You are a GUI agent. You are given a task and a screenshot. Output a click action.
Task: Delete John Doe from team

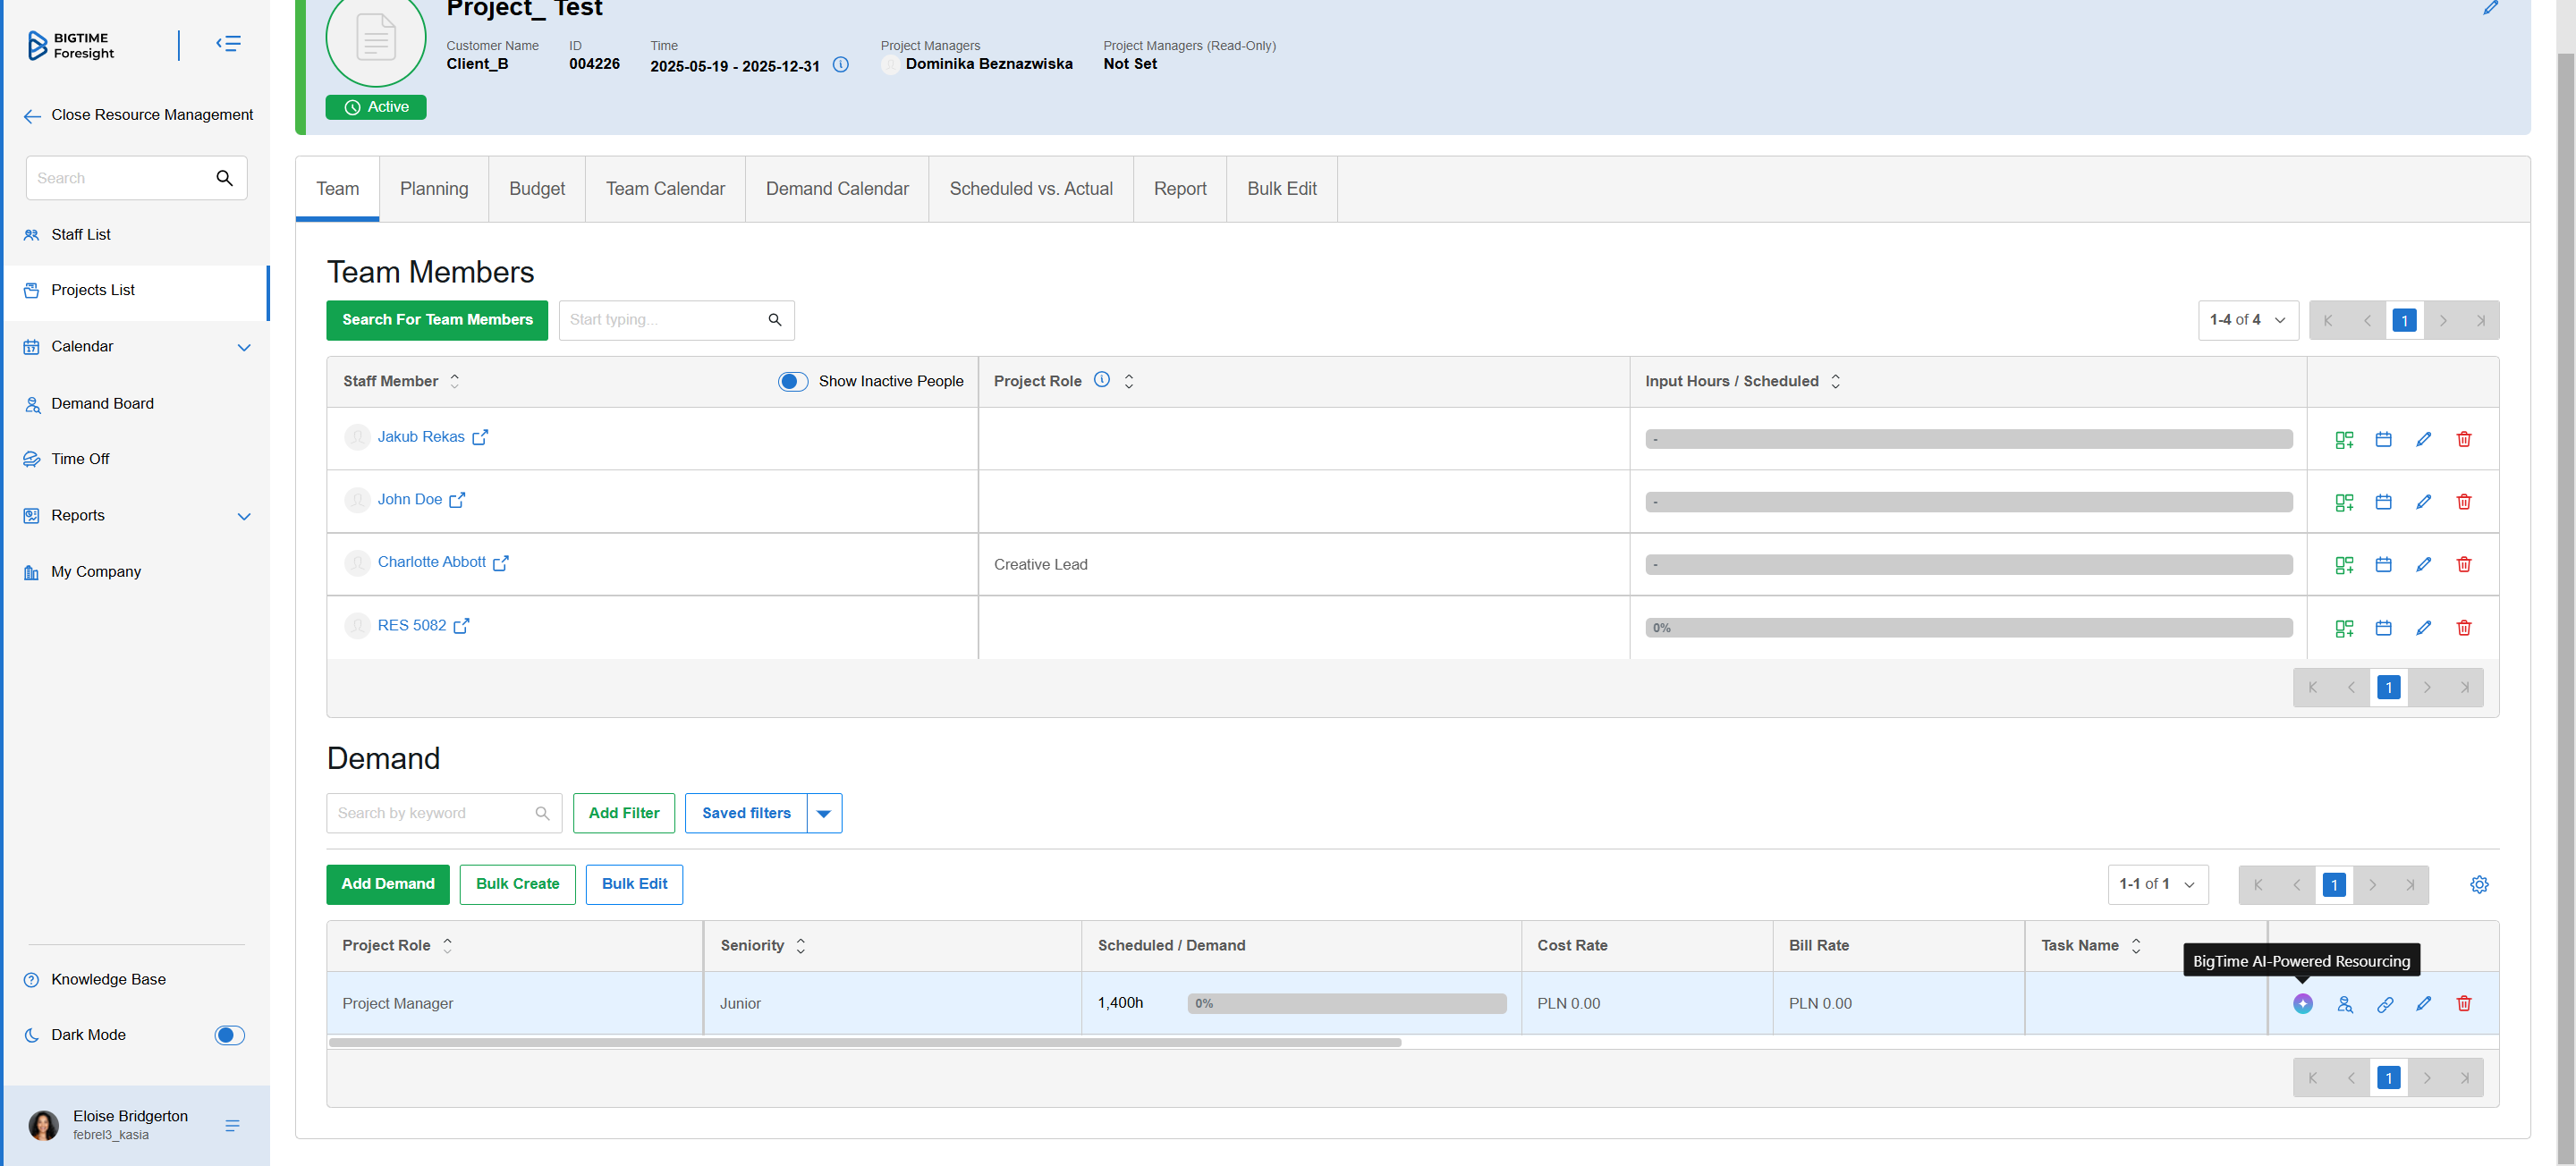(2464, 502)
